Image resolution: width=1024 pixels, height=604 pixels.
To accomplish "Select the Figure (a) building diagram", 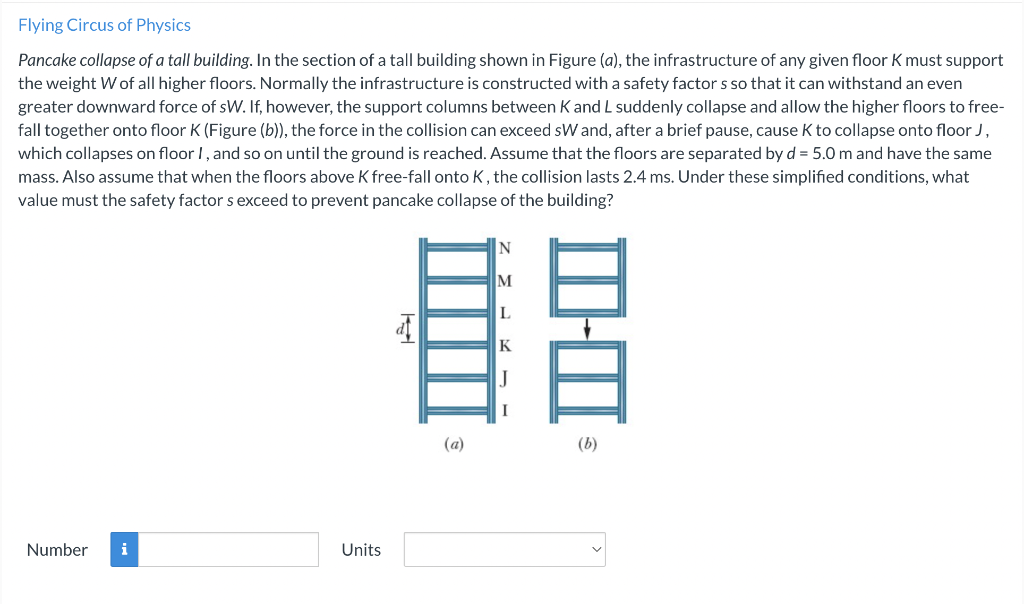I will point(455,328).
